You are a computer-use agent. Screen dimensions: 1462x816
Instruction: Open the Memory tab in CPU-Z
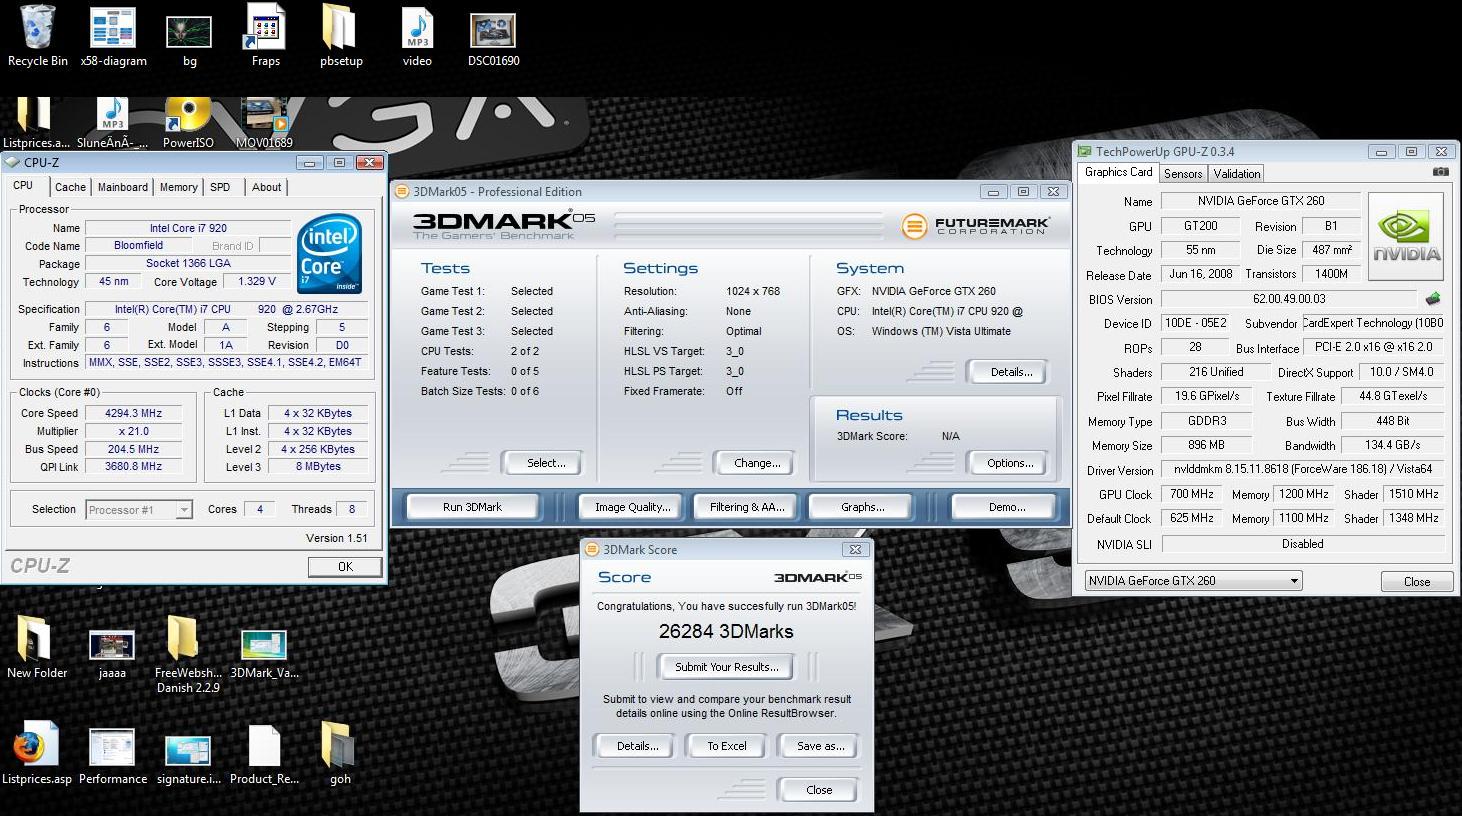click(x=179, y=187)
